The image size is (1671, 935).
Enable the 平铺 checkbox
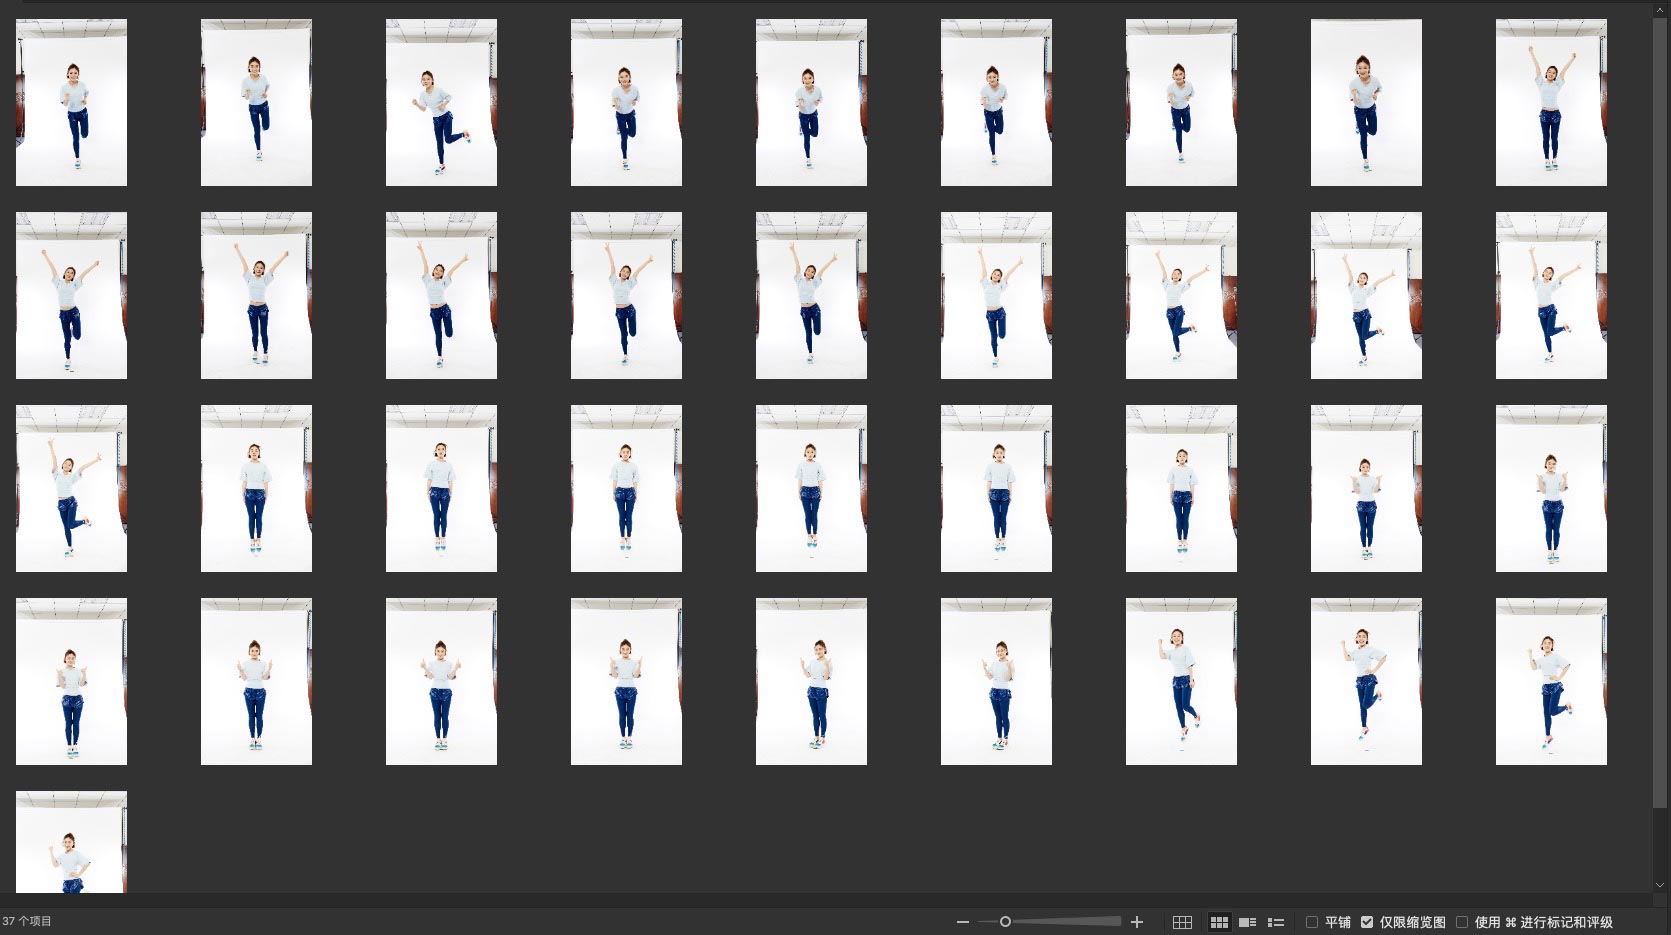pyautogui.click(x=1312, y=922)
